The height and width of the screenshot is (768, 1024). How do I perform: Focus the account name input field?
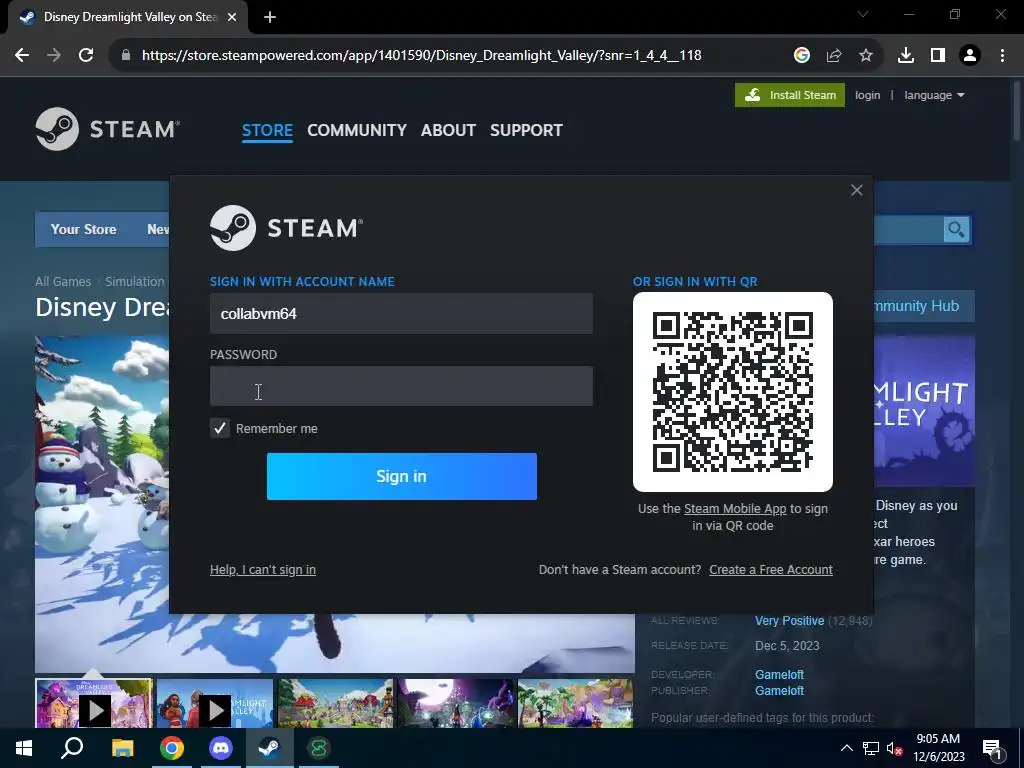coord(401,313)
